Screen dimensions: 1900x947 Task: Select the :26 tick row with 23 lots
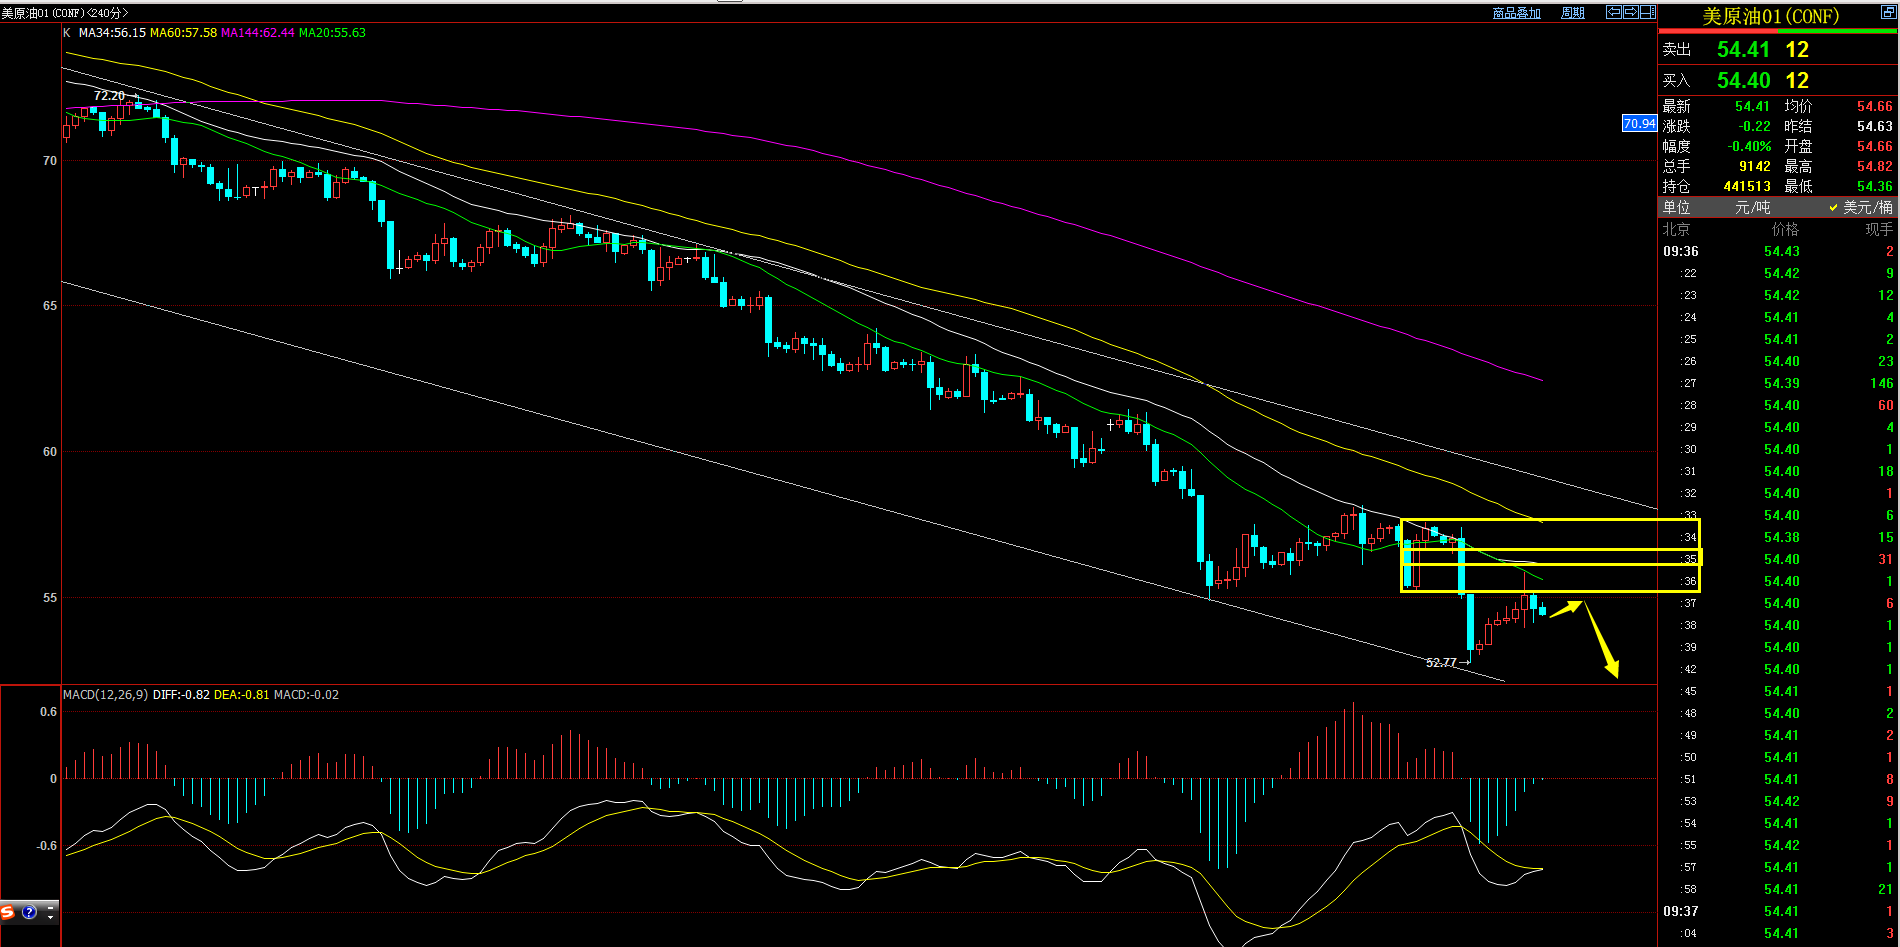pyautogui.click(x=1778, y=362)
